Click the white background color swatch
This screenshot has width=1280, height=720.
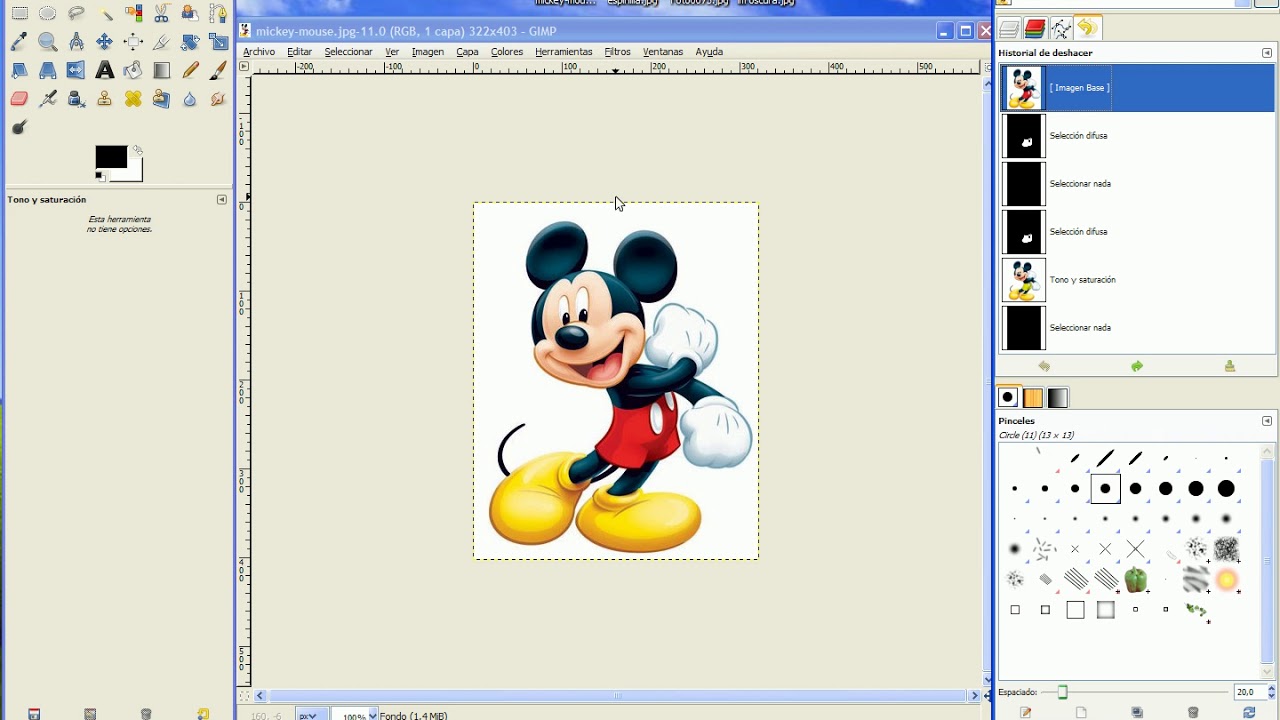pyautogui.click(x=133, y=173)
